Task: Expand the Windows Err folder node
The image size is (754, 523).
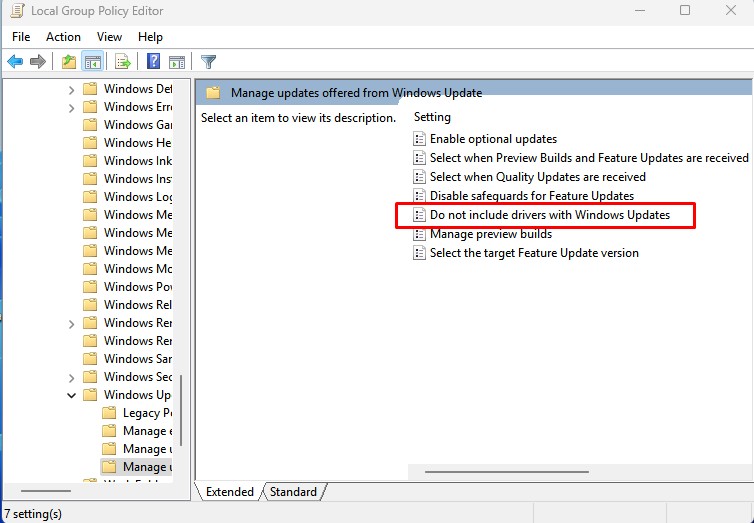Action: pyautogui.click(x=71, y=108)
